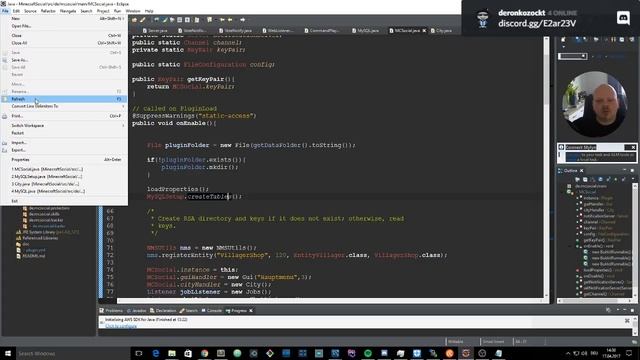Click the Discord logo in the overlay
640x360 pixels.
(623, 18)
